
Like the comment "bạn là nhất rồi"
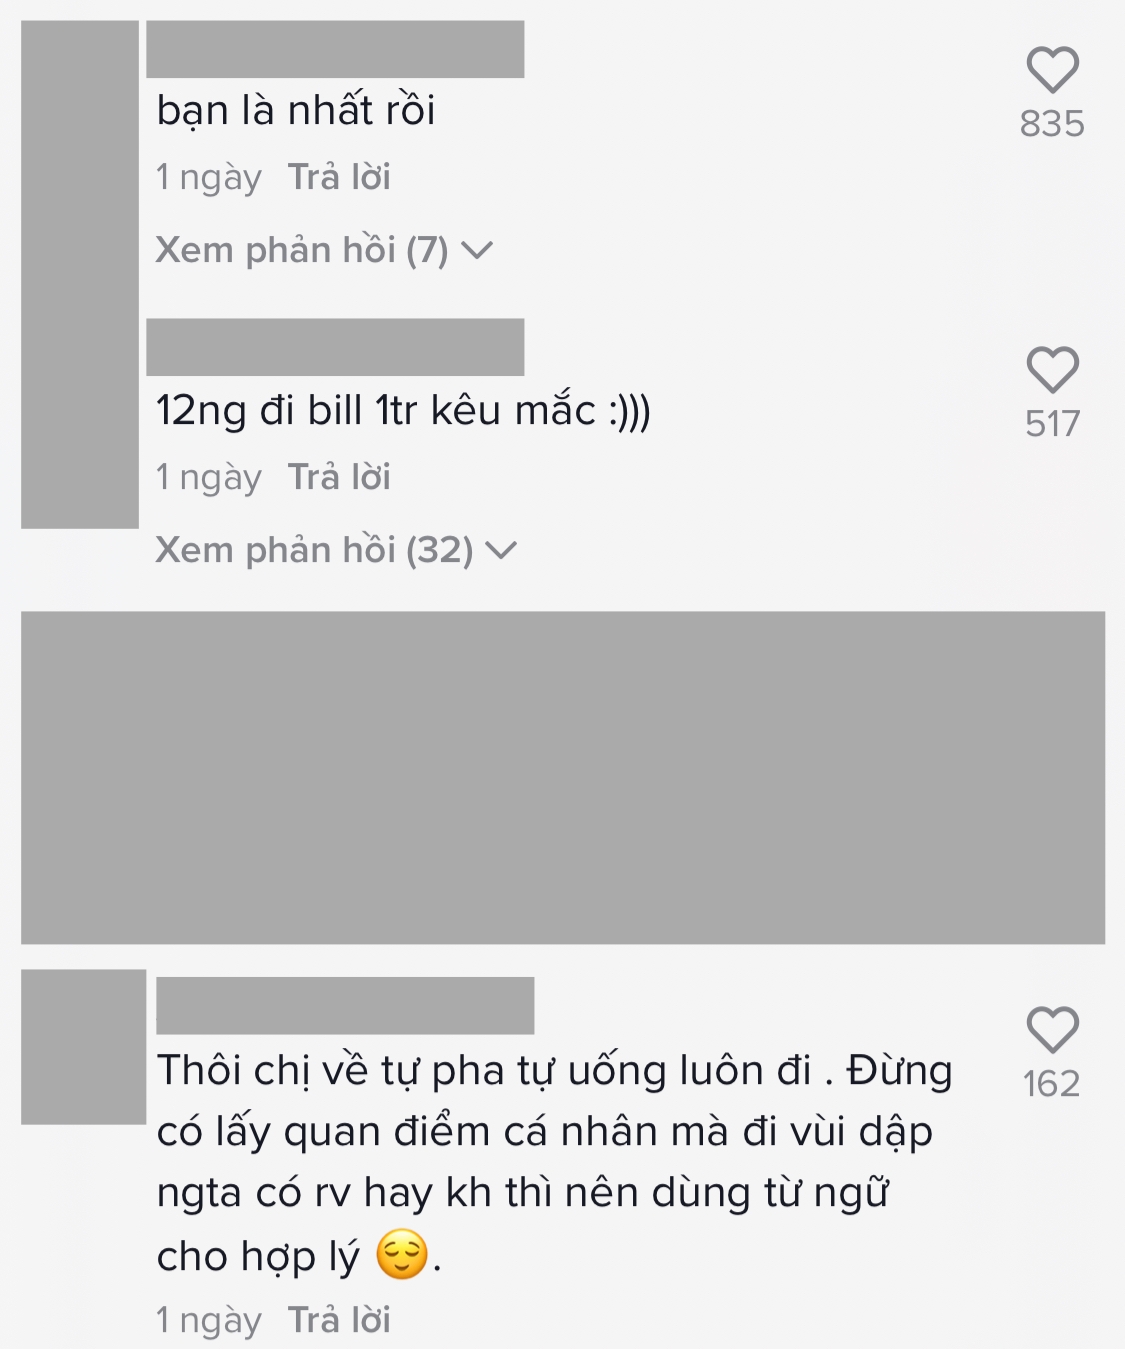tap(1052, 70)
